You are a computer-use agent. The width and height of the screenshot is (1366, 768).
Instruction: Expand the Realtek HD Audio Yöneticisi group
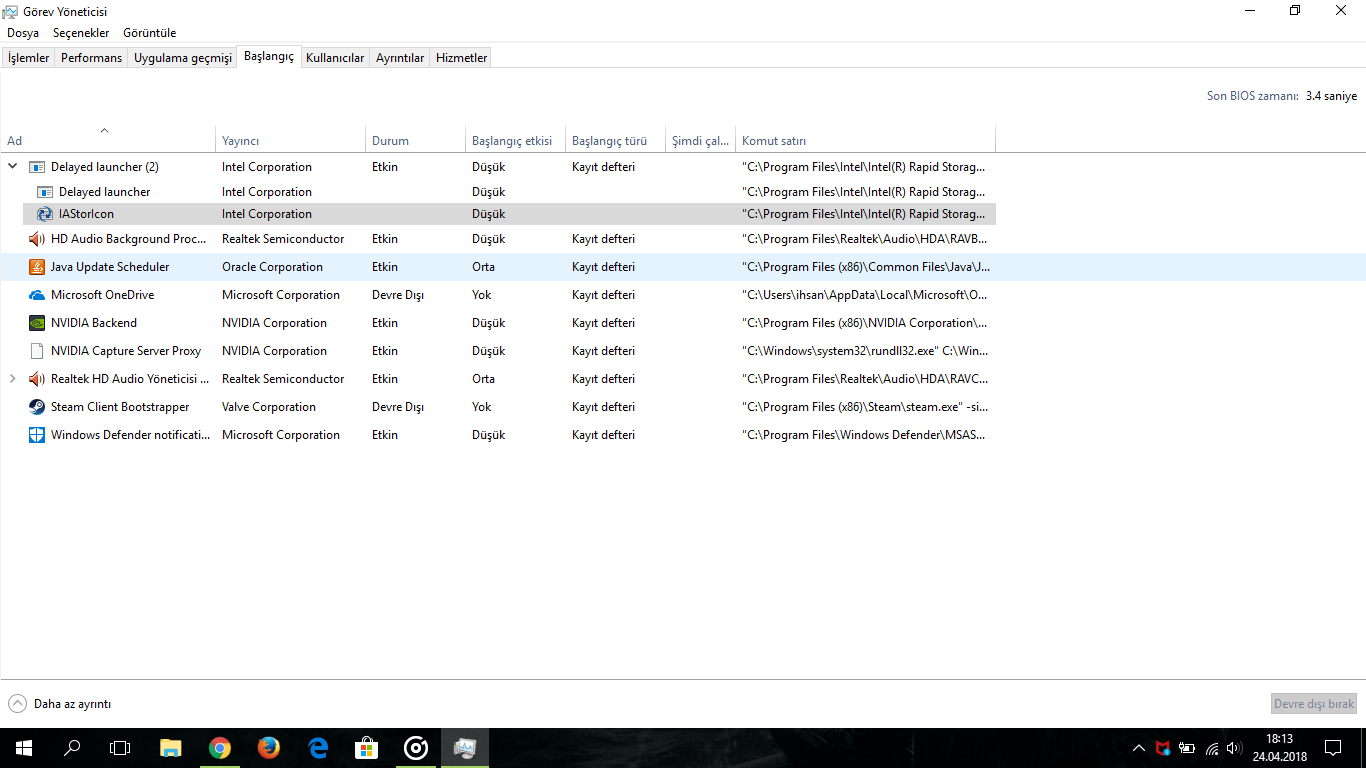[13, 379]
